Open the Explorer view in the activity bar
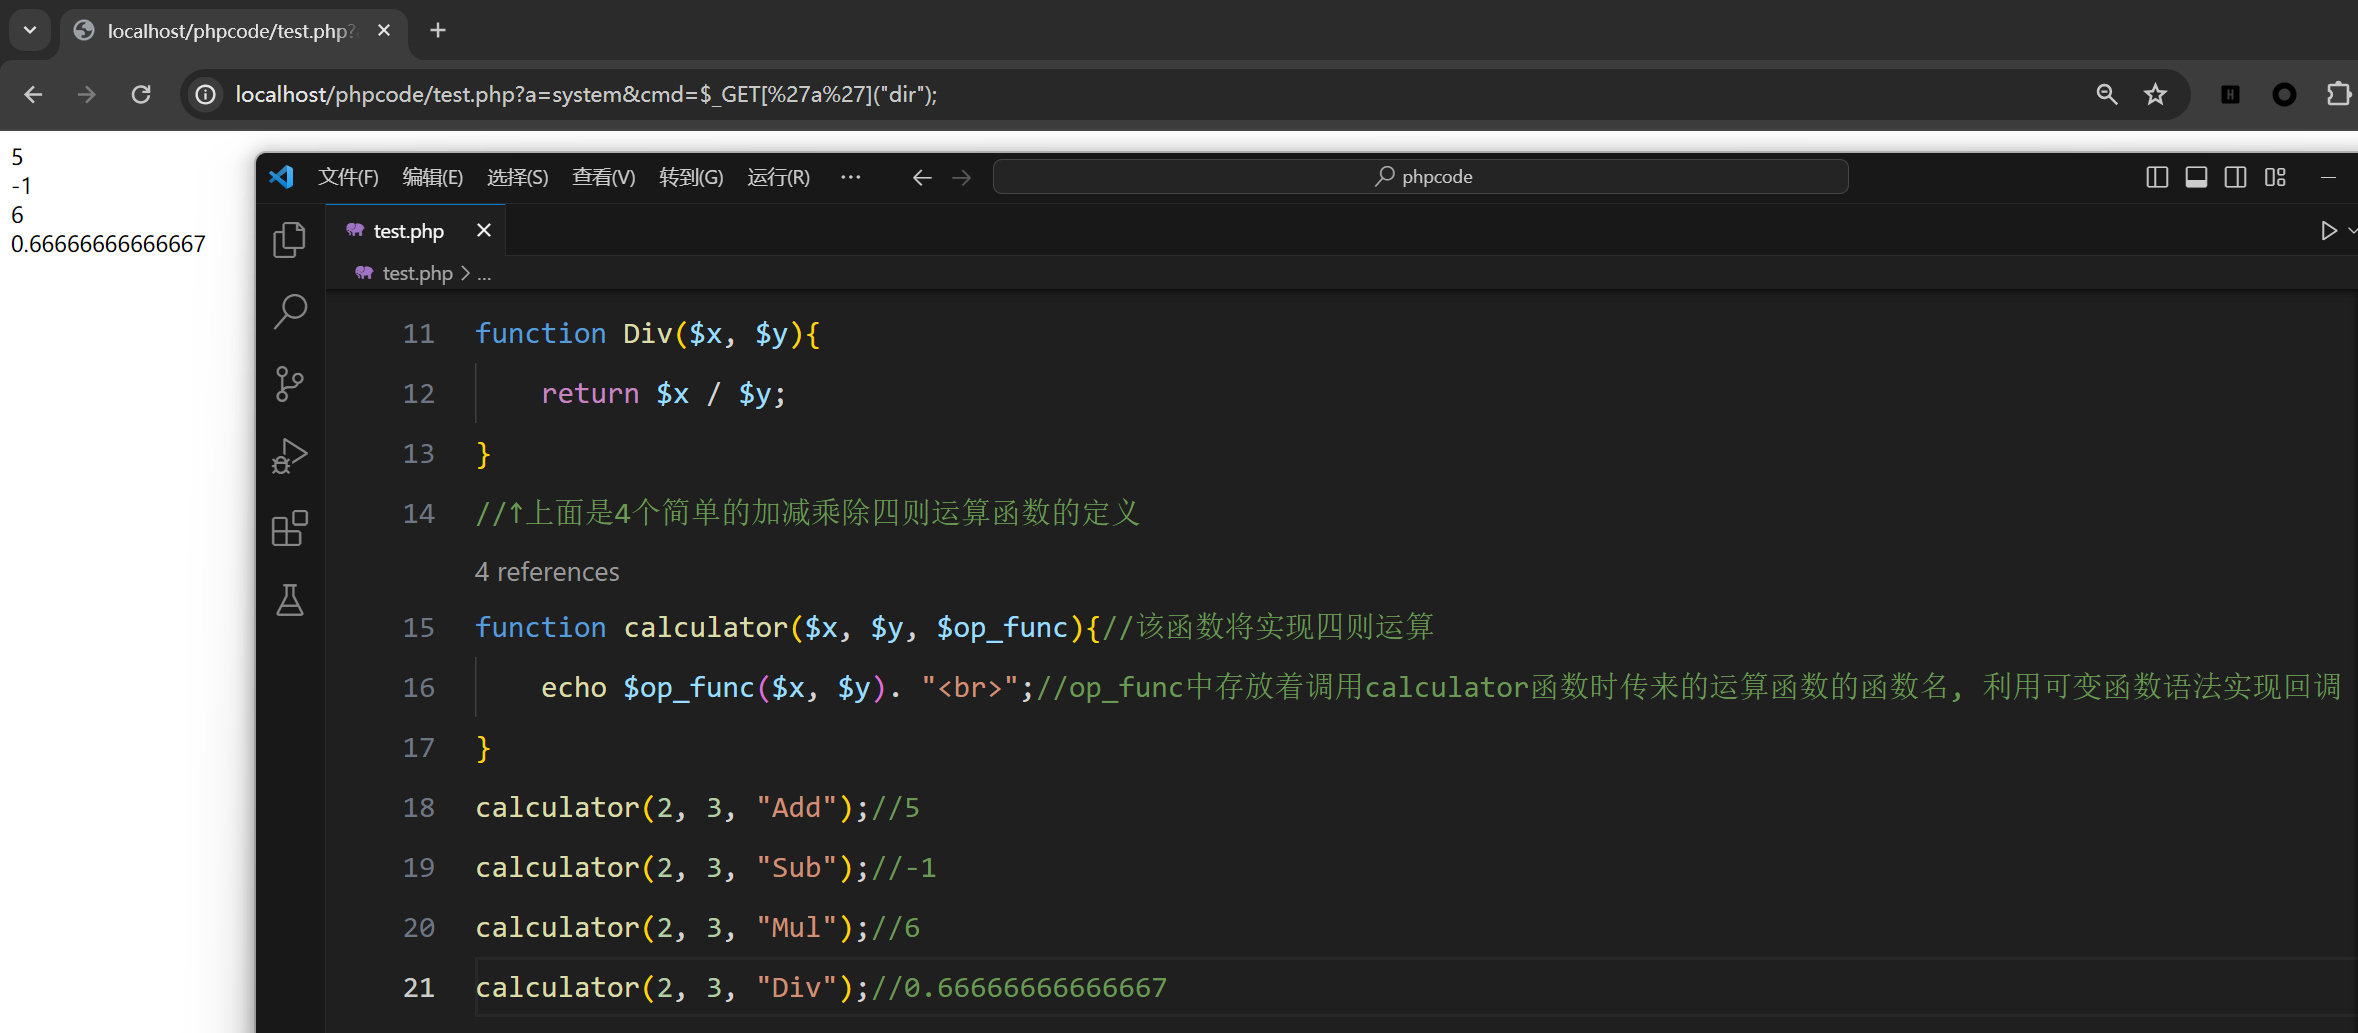Viewport: 2358px width, 1033px height. click(289, 239)
